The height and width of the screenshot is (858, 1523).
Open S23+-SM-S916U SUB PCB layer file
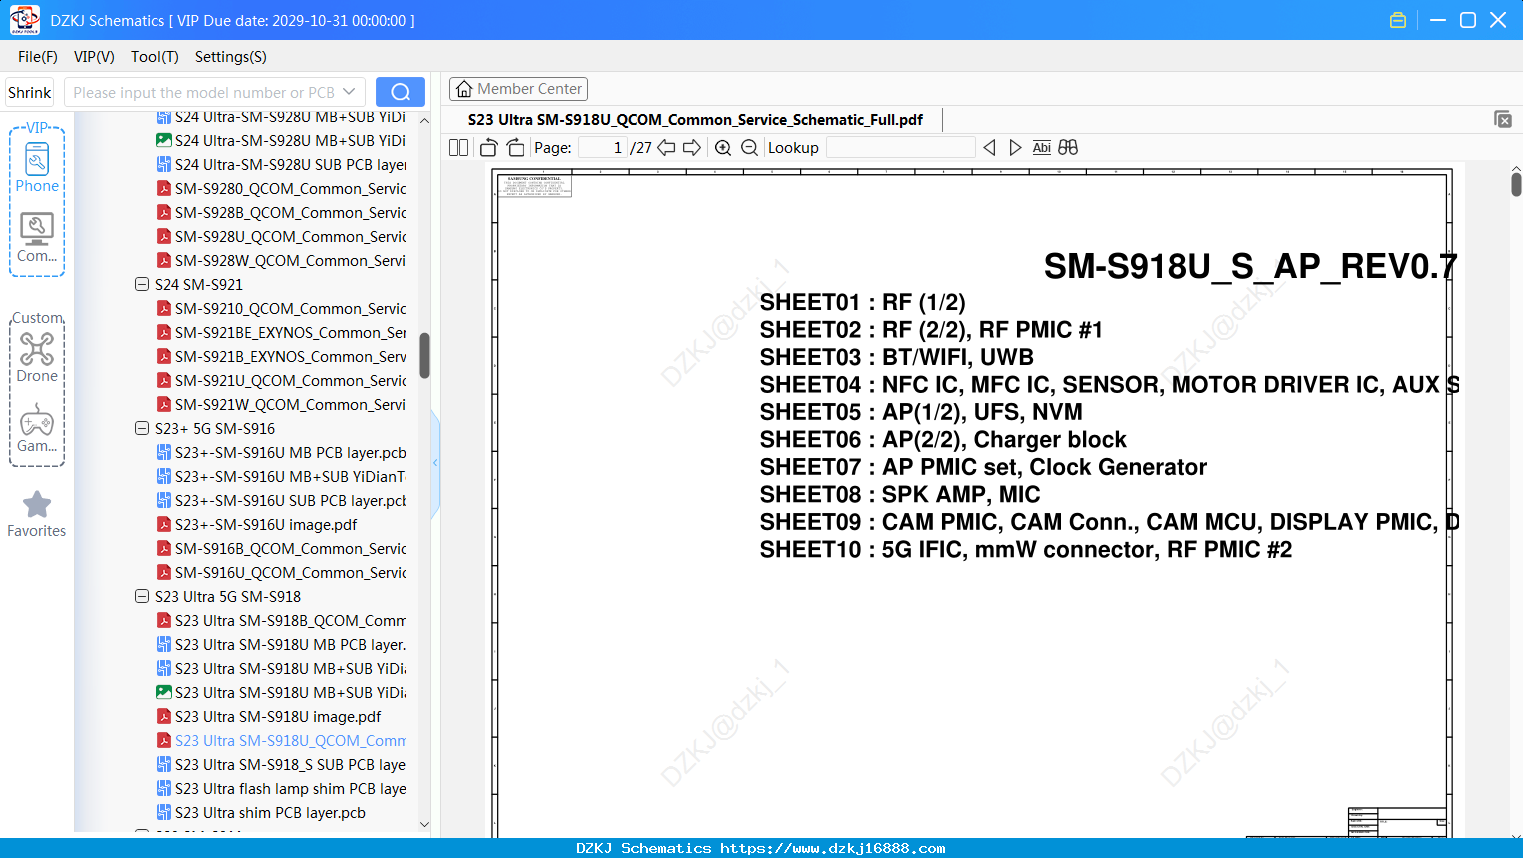(282, 500)
